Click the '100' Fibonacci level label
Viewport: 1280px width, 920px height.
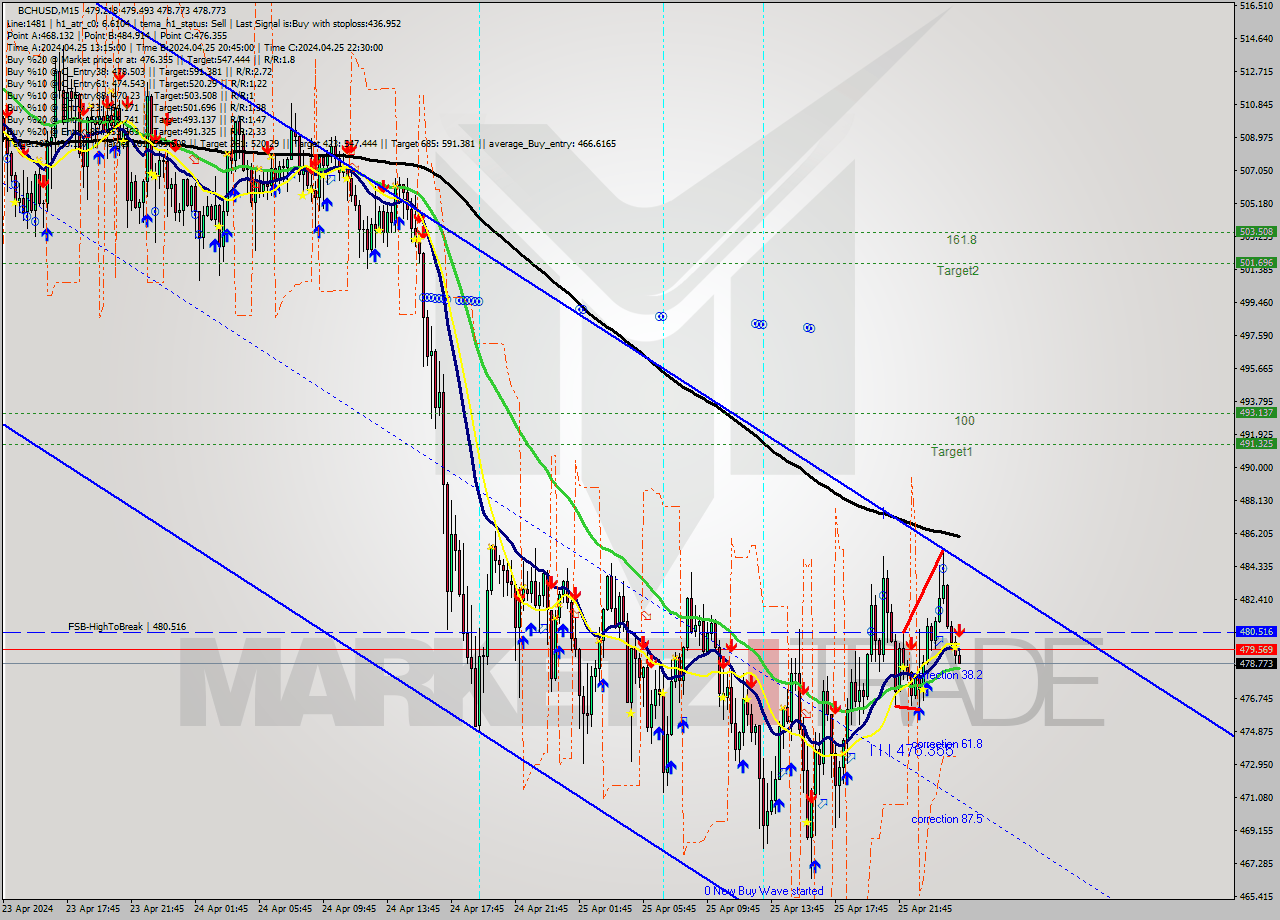tap(964, 421)
